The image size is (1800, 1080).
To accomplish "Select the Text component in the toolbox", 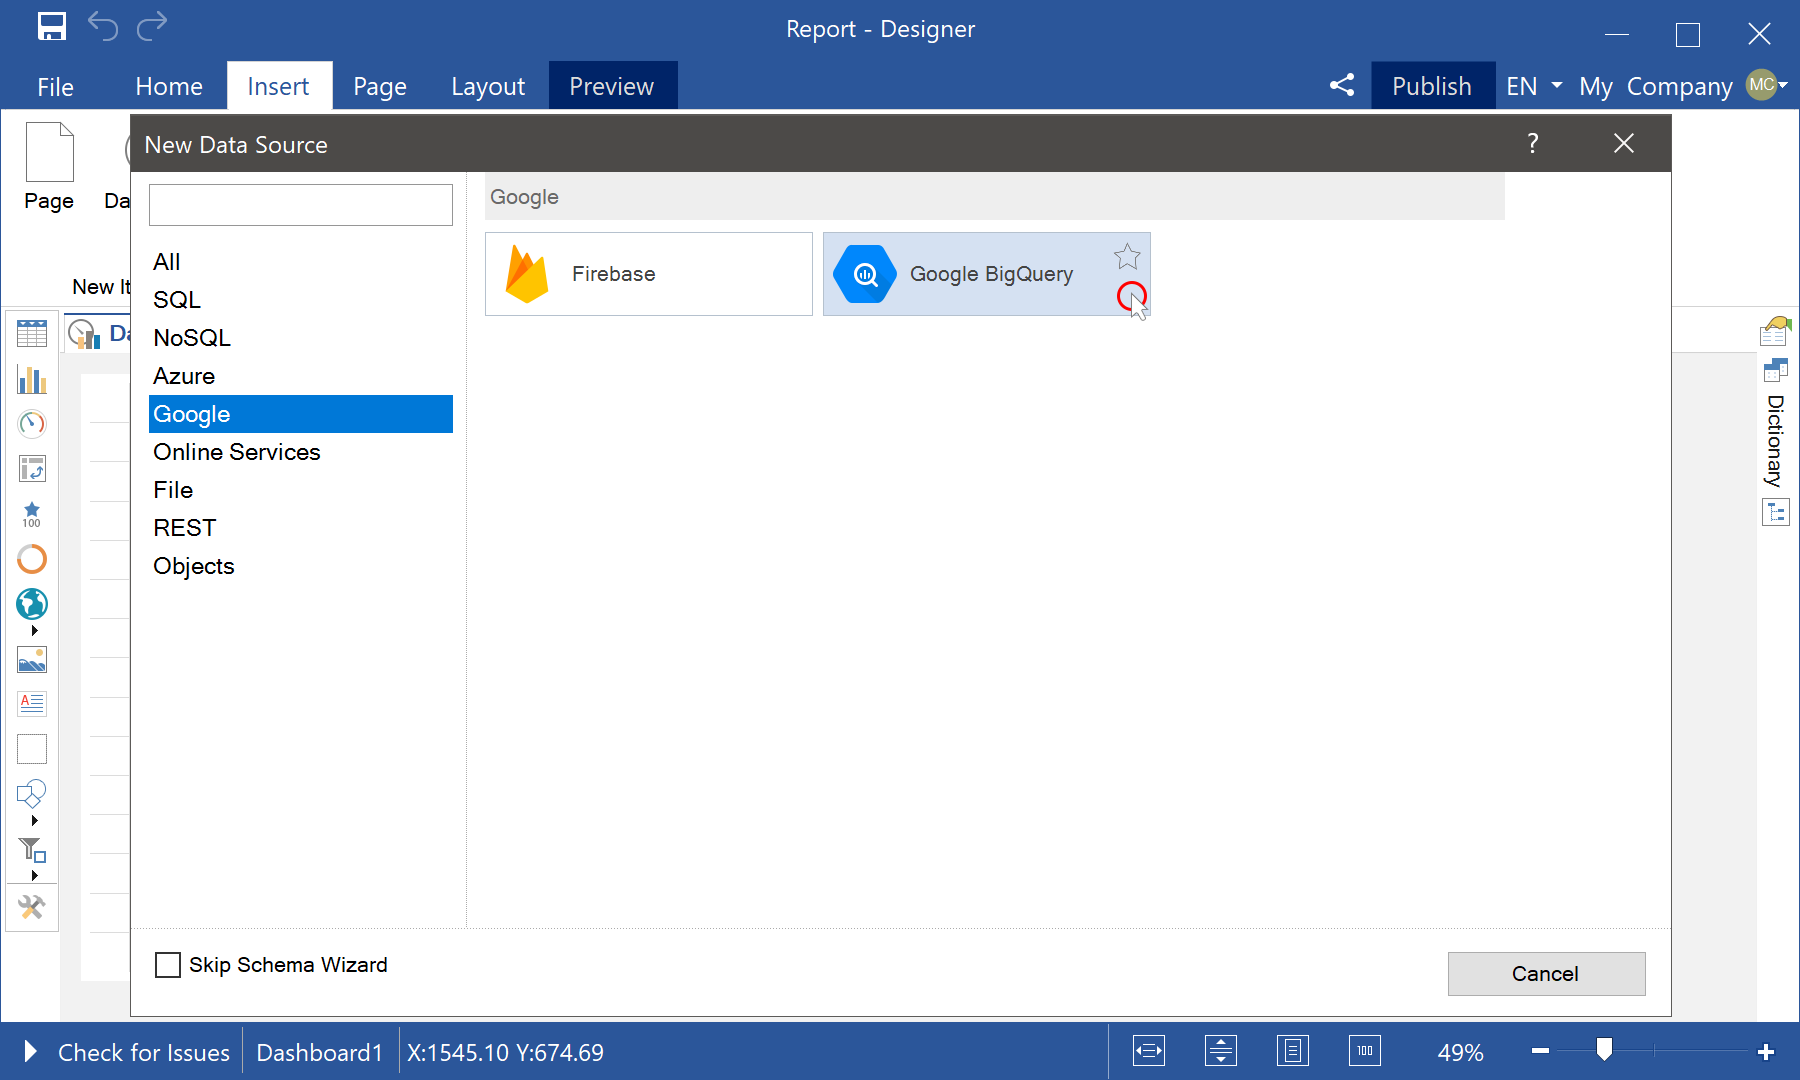I will pyautogui.click(x=32, y=704).
